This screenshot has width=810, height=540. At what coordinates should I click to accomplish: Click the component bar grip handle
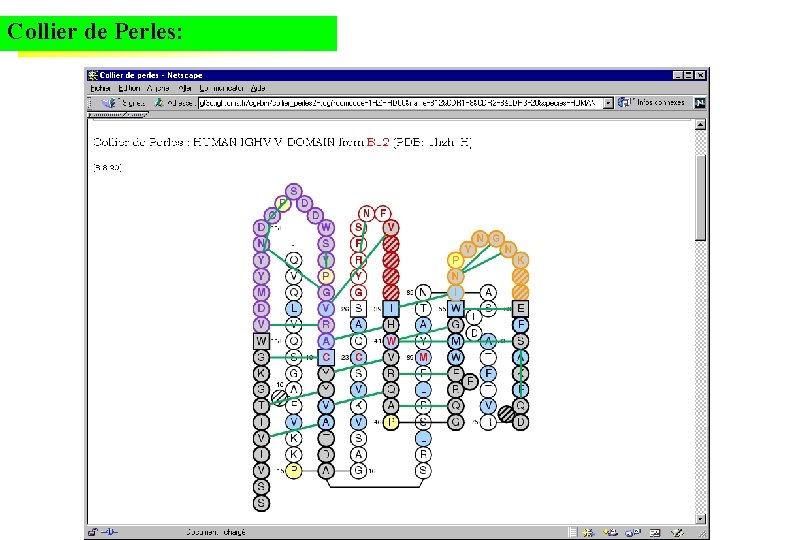pos(572,532)
